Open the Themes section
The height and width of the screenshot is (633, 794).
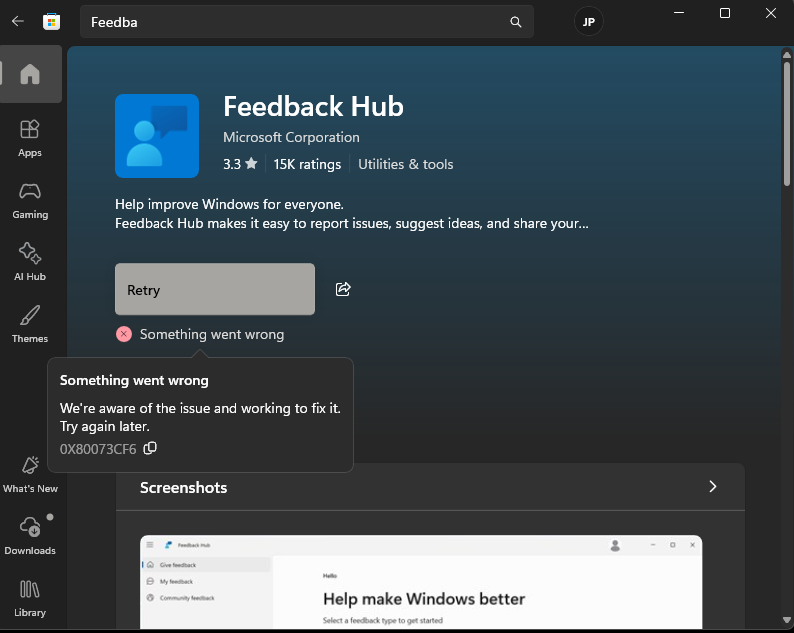point(30,324)
